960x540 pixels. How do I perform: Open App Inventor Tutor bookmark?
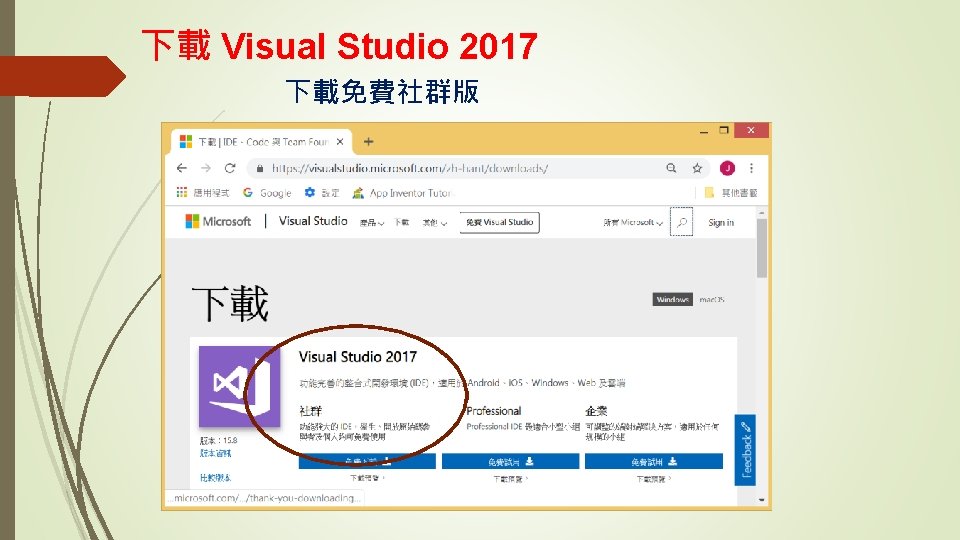[402, 192]
